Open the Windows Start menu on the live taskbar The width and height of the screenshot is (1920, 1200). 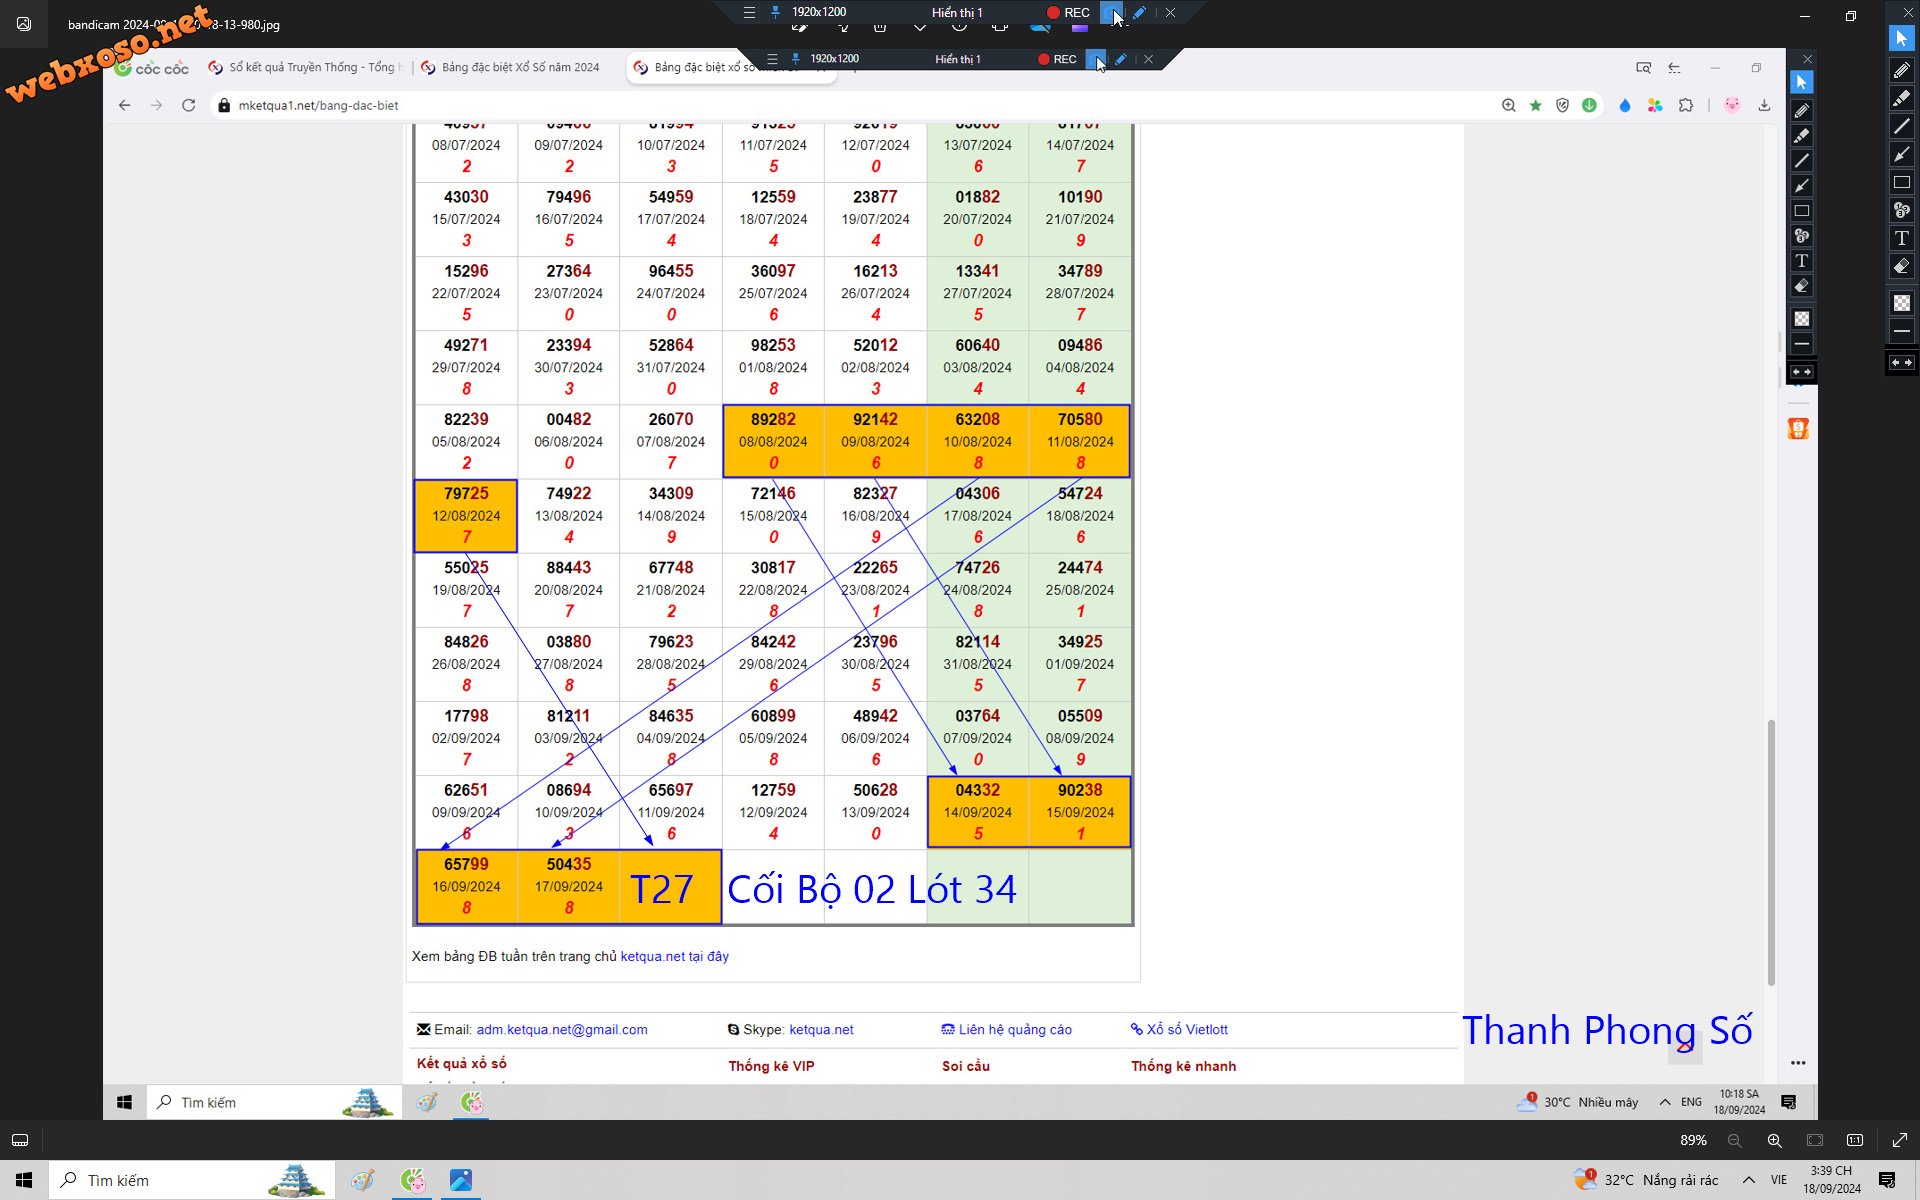(x=24, y=1180)
